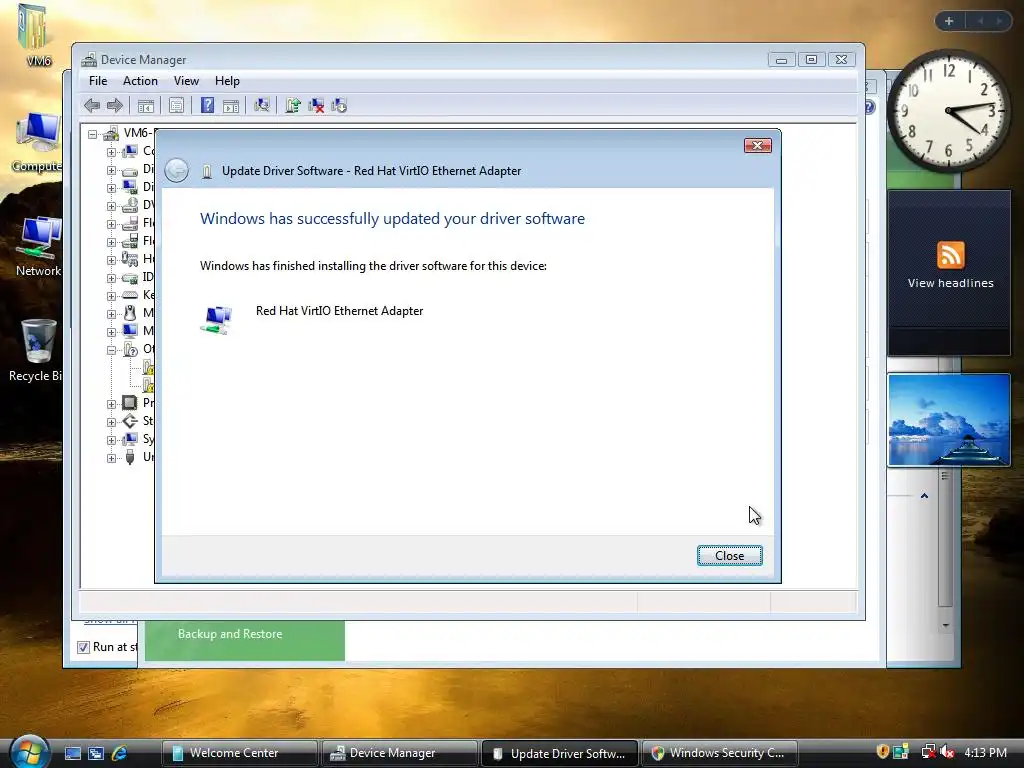Click the muted volume tray icon
This screenshot has height=768, width=1024.
pos(946,752)
